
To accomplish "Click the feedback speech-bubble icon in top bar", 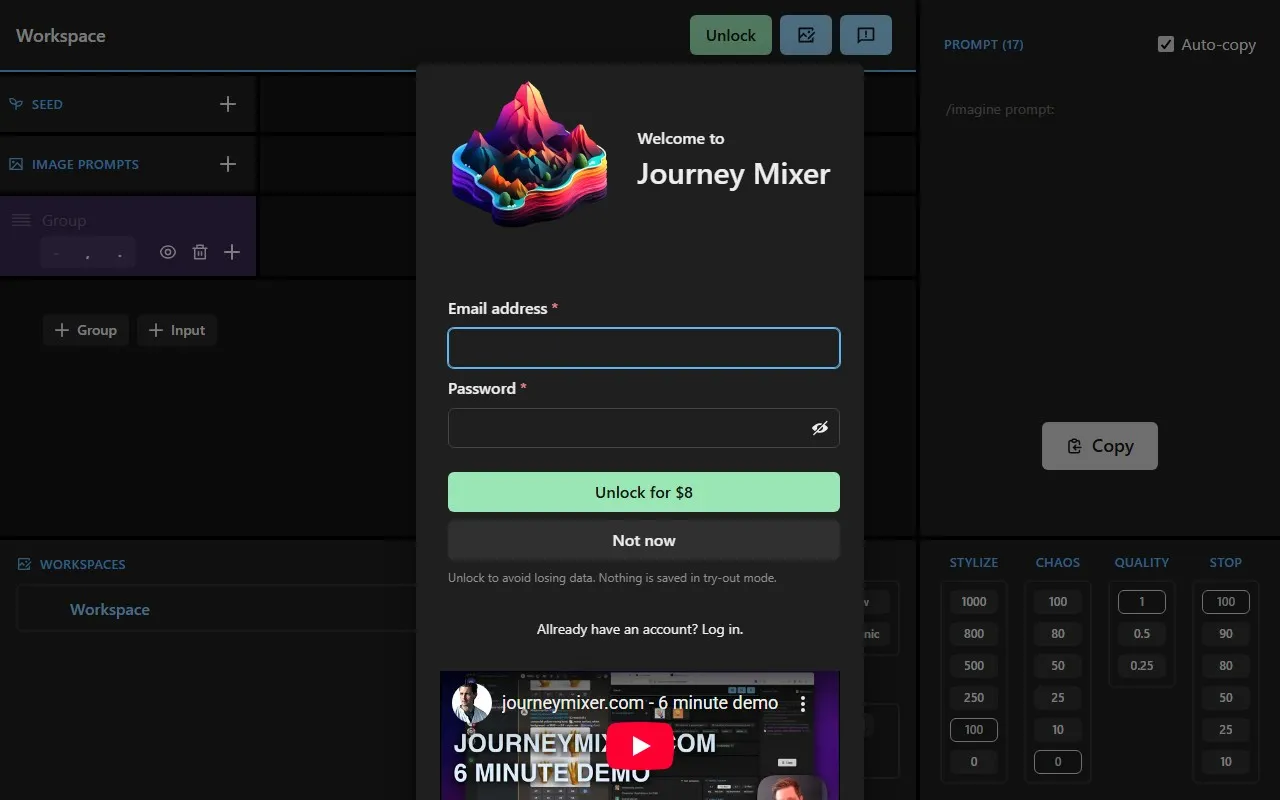I will tap(866, 35).
